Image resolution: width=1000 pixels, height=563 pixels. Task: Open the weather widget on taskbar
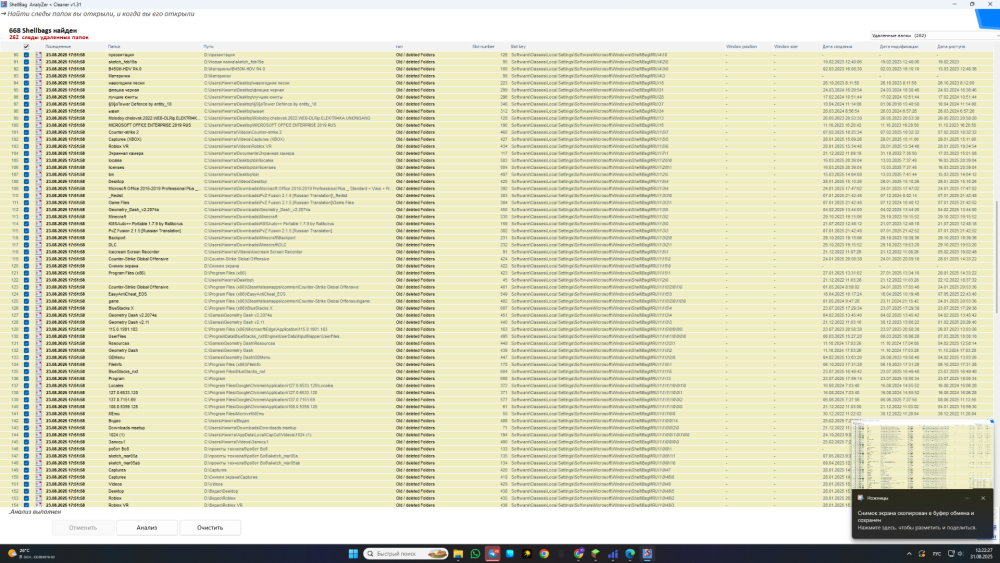[x=31, y=553]
